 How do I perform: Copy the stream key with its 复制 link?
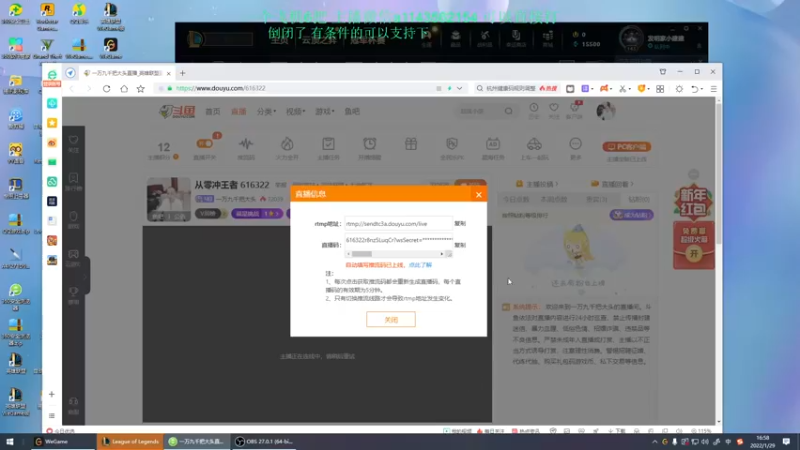tap(460, 245)
